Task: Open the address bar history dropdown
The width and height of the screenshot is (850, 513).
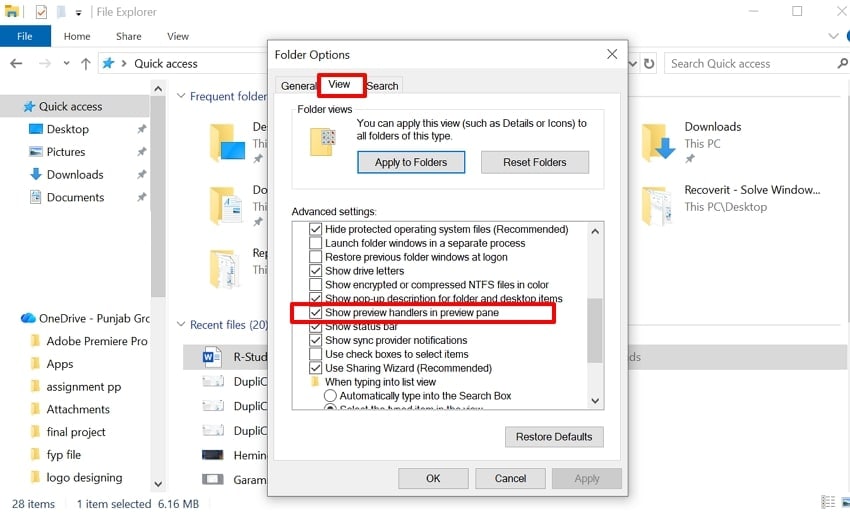Action: click(633, 63)
